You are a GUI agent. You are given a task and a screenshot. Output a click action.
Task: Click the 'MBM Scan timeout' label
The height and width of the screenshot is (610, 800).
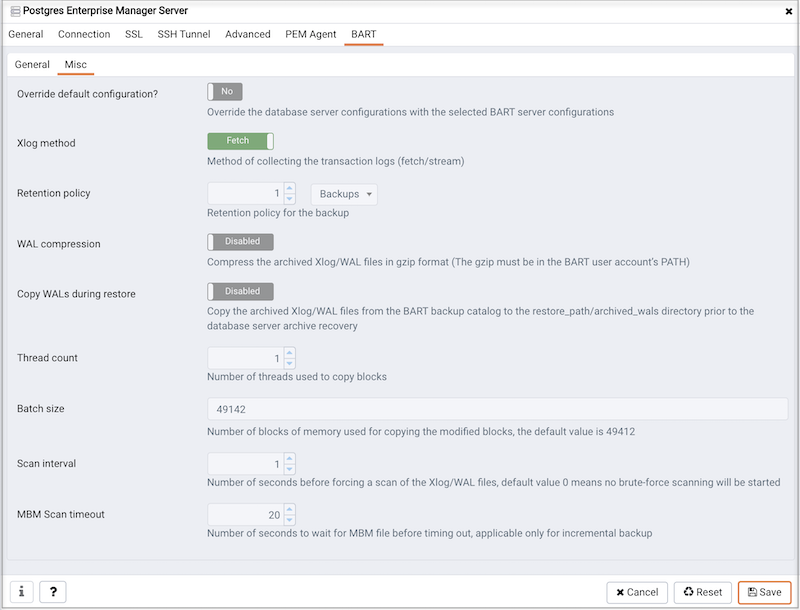pyautogui.click(x=61, y=514)
